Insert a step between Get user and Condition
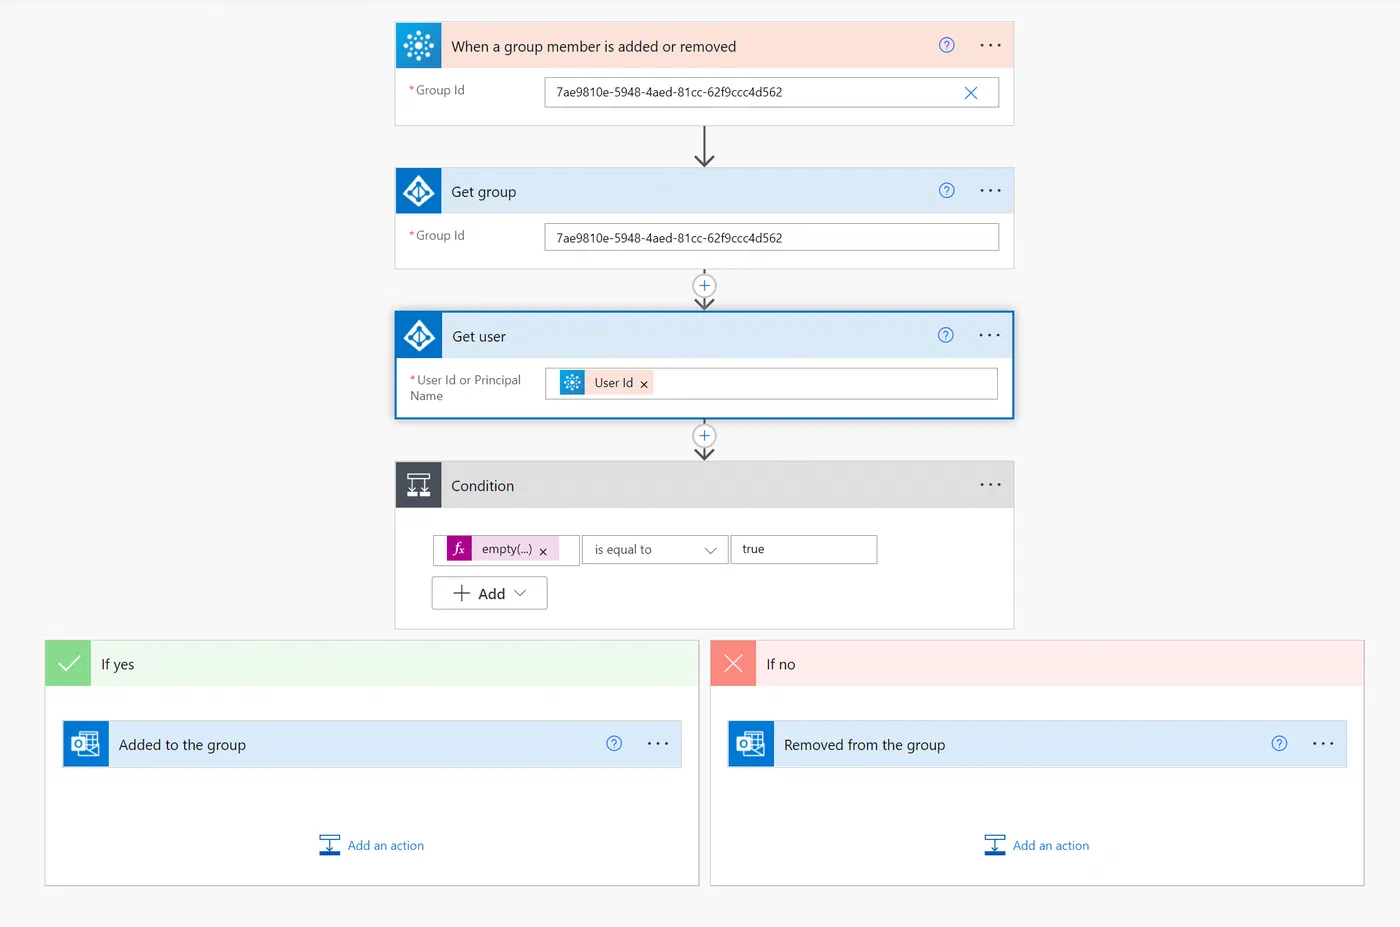This screenshot has height=927, width=1400. pos(705,435)
